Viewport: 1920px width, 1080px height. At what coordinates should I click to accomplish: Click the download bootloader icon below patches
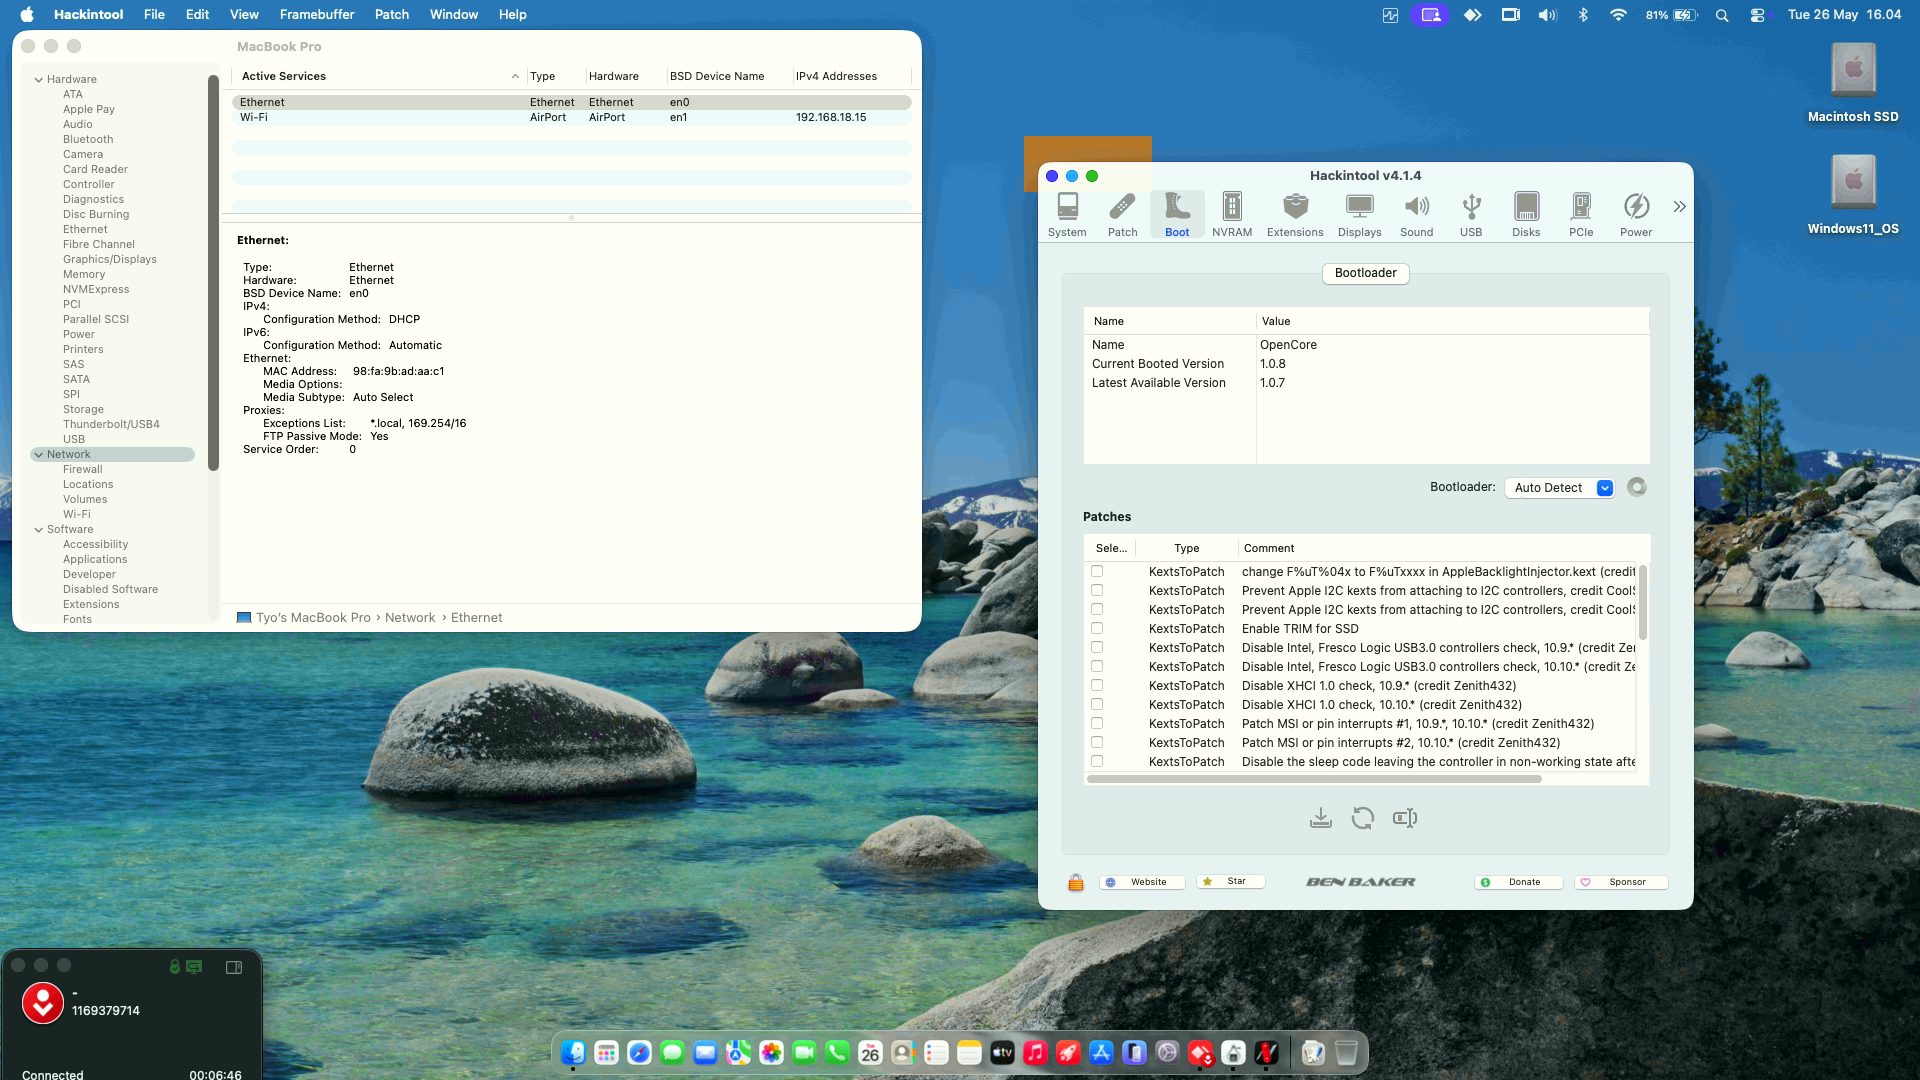click(x=1320, y=818)
